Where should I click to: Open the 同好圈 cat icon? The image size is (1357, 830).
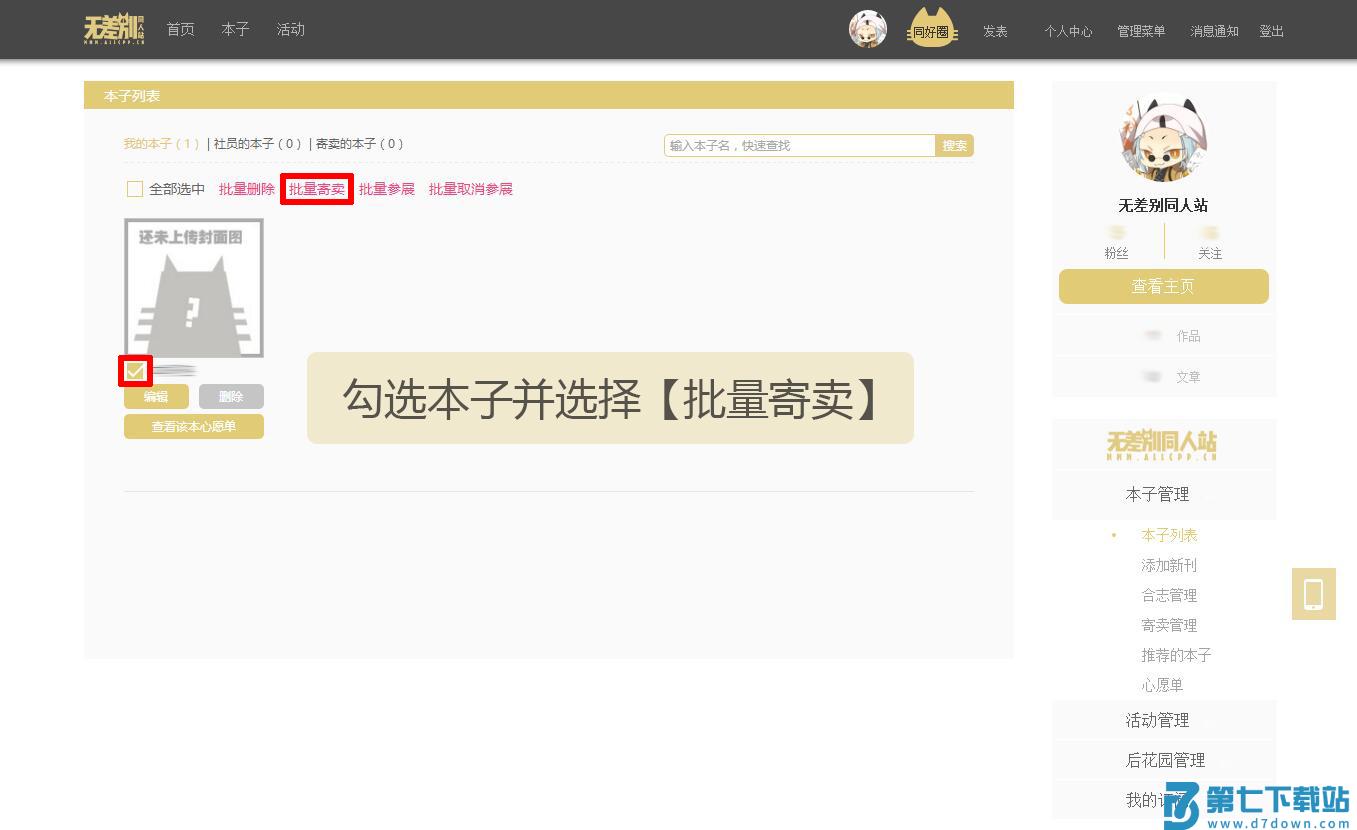point(931,29)
